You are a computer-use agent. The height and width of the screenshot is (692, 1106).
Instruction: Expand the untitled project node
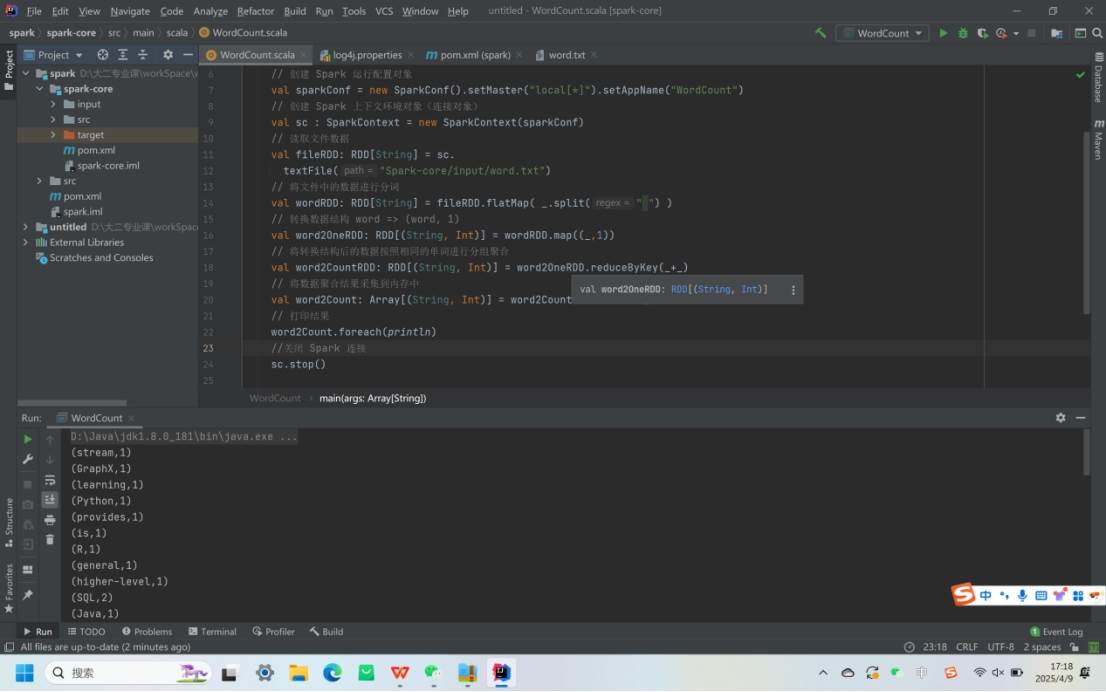pyautogui.click(x=26, y=226)
